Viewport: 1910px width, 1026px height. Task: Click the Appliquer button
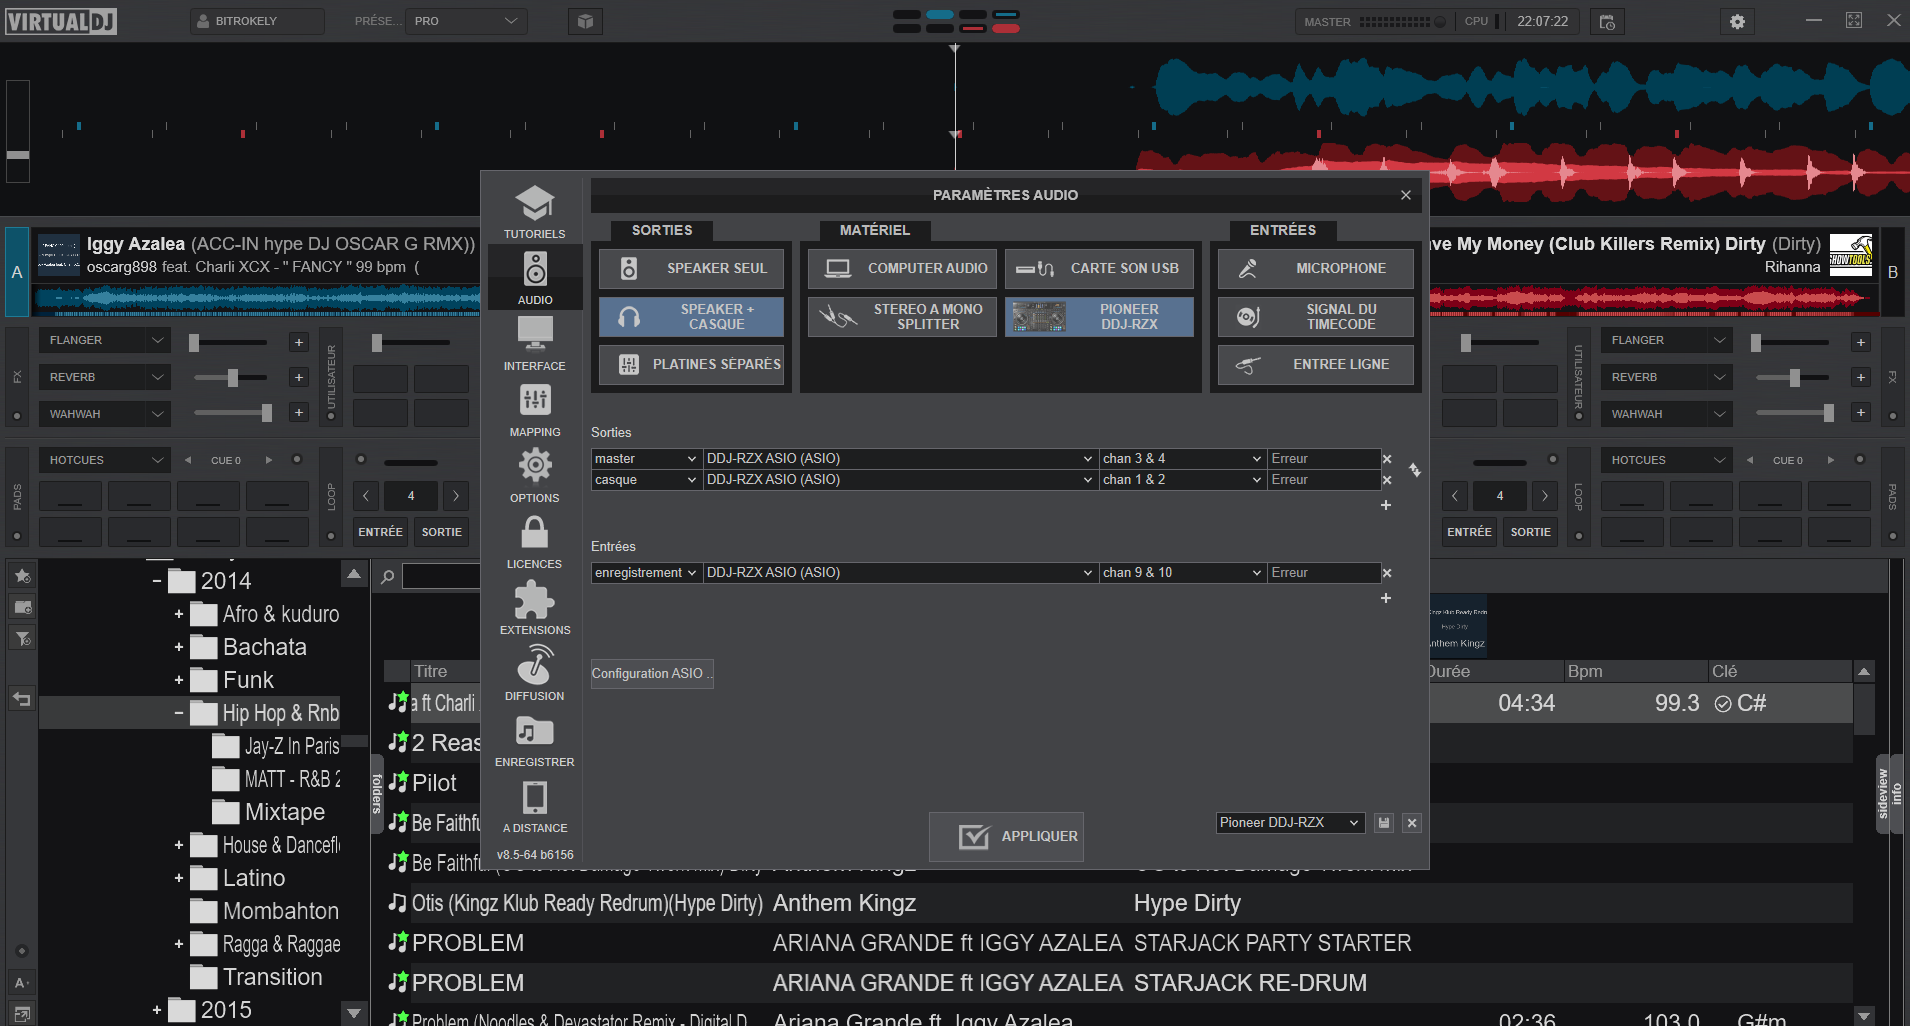pyautogui.click(x=1006, y=836)
